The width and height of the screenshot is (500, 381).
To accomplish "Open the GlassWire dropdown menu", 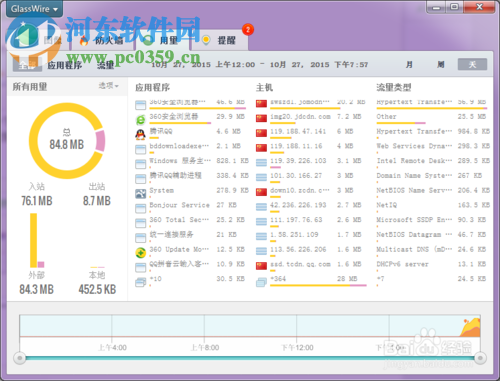I will tap(34, 9).
